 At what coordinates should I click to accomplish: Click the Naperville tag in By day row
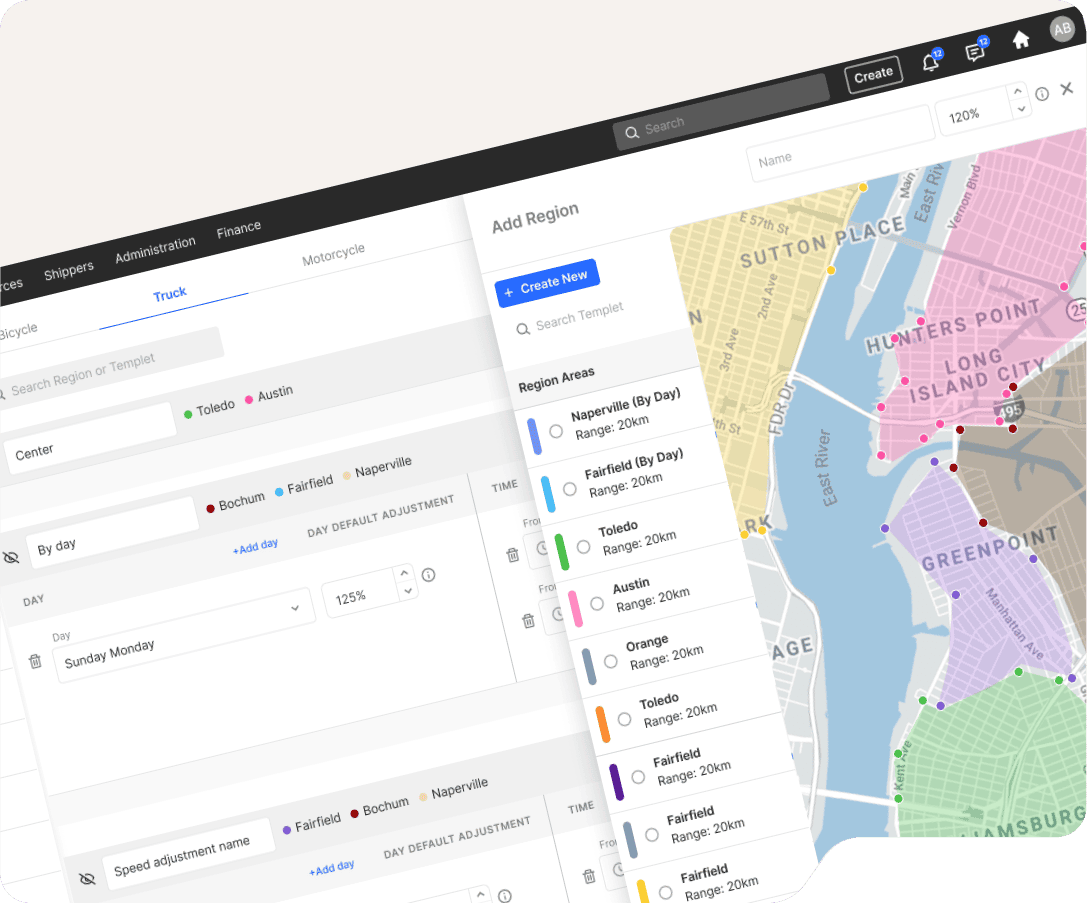(x=377, y=469)
